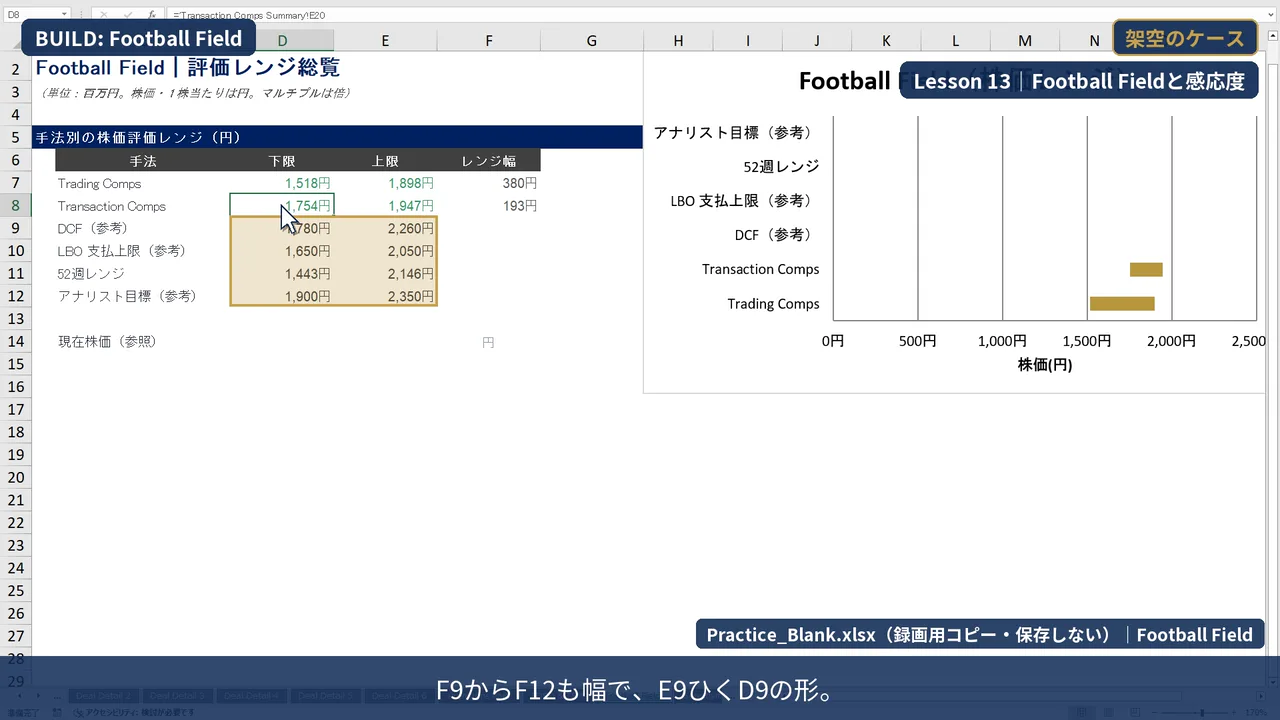Open the Name Box dropdown arrow

click(64, 15)
